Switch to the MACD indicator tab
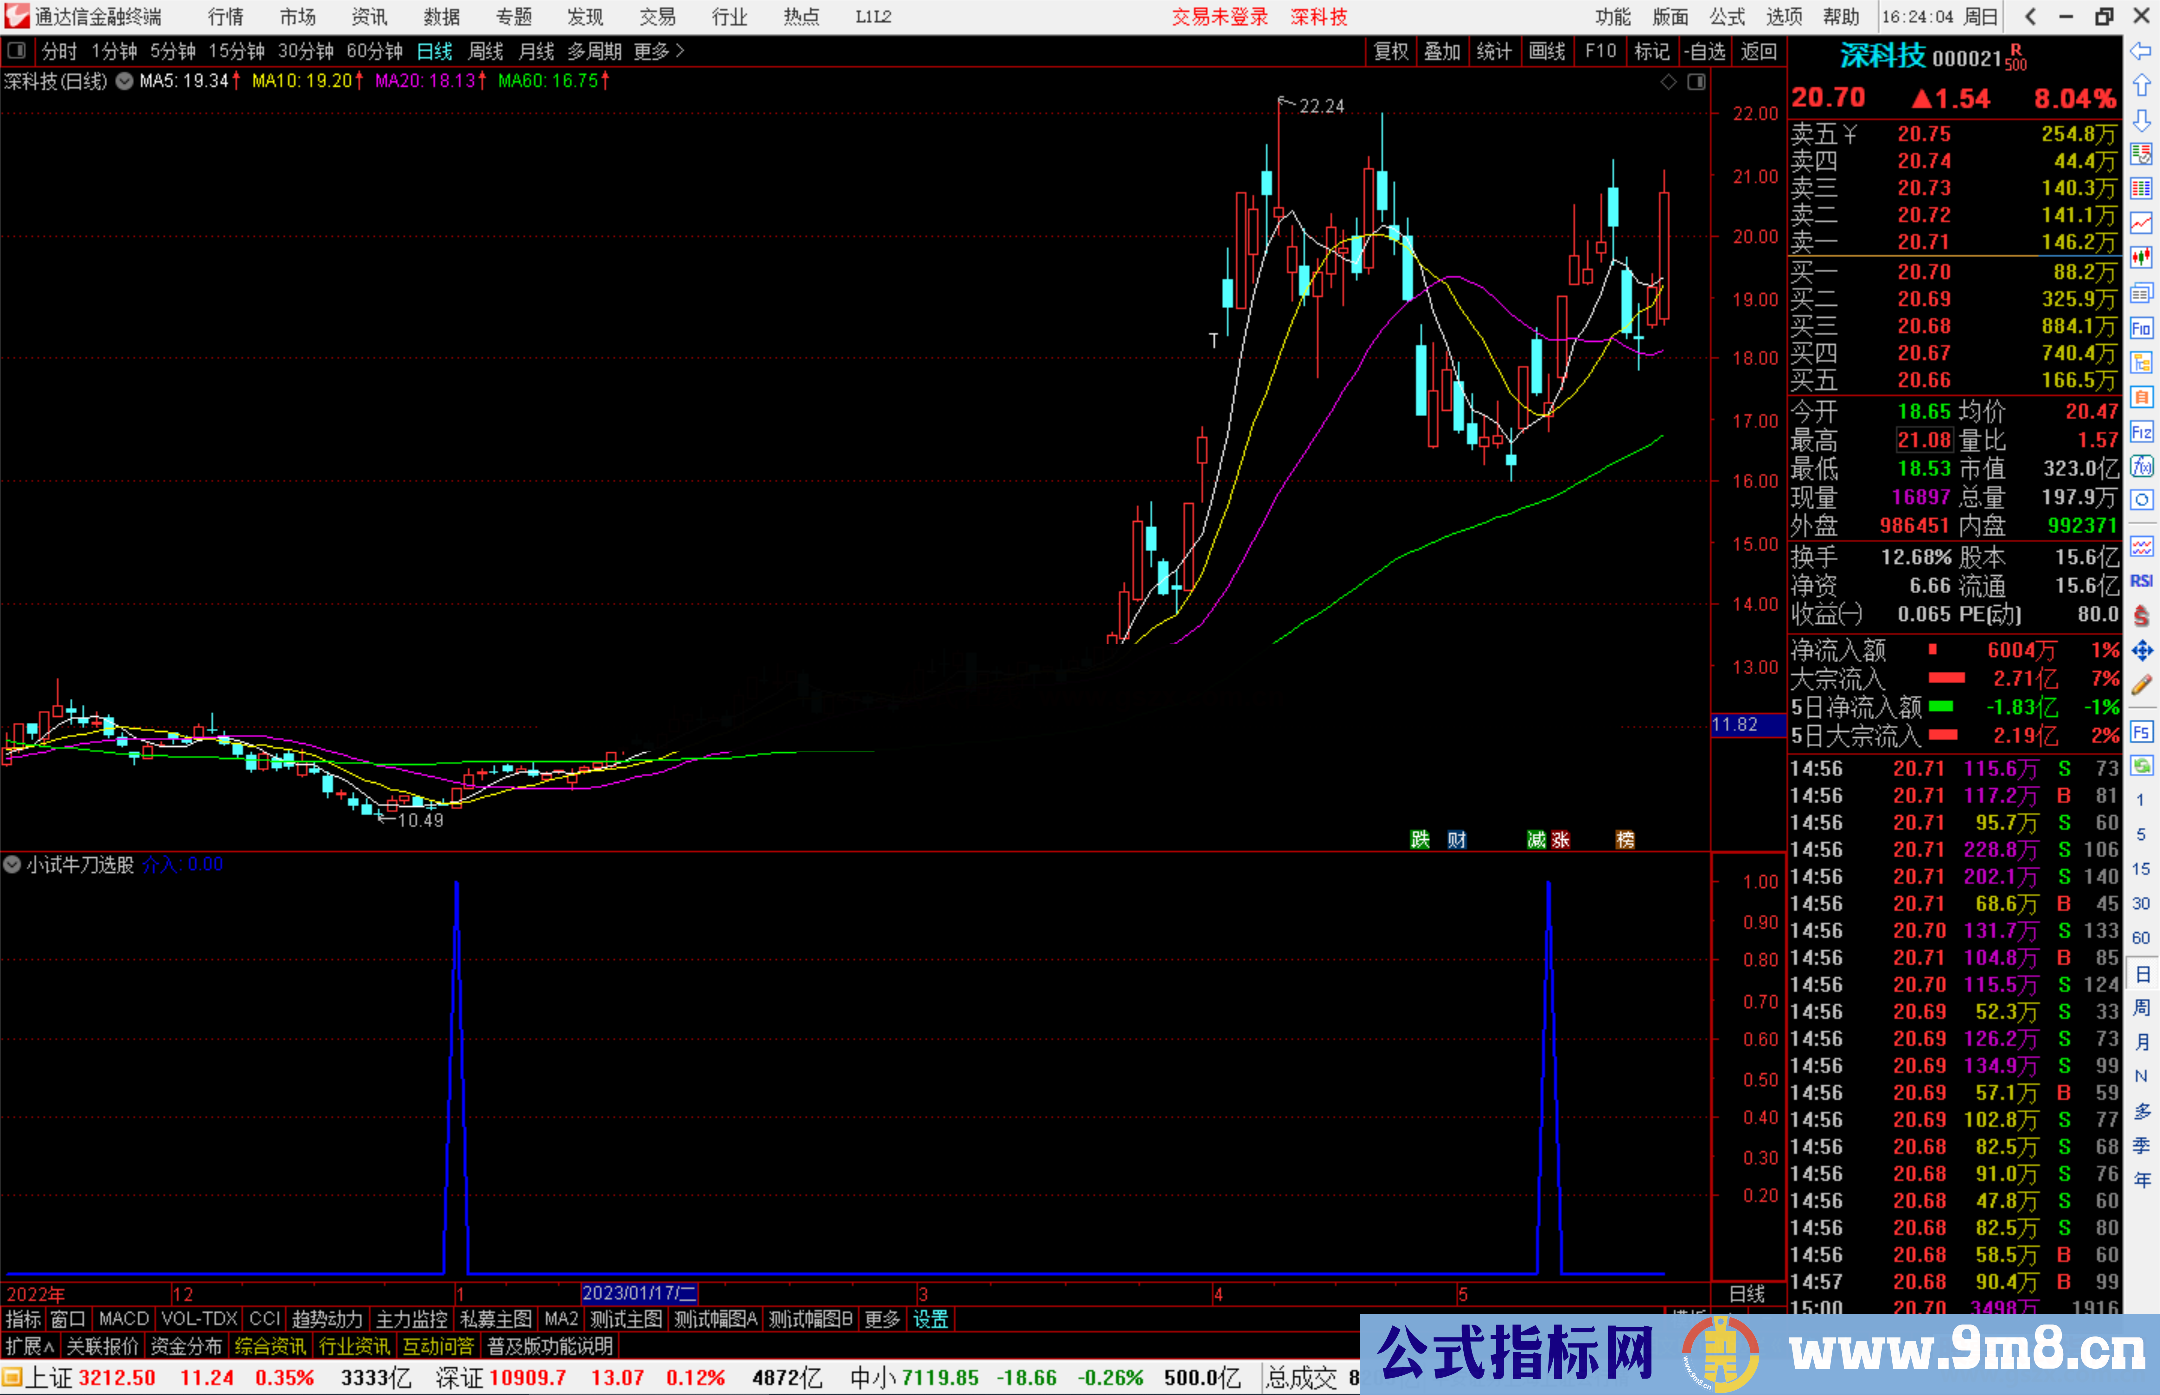This screenshot has height=1395, width=2160. click(123, 1319)
